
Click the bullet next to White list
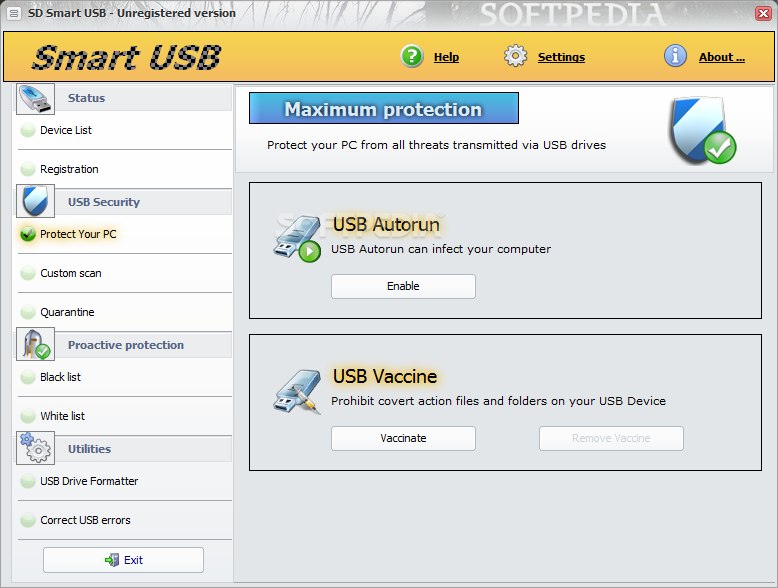click(28, 416)
